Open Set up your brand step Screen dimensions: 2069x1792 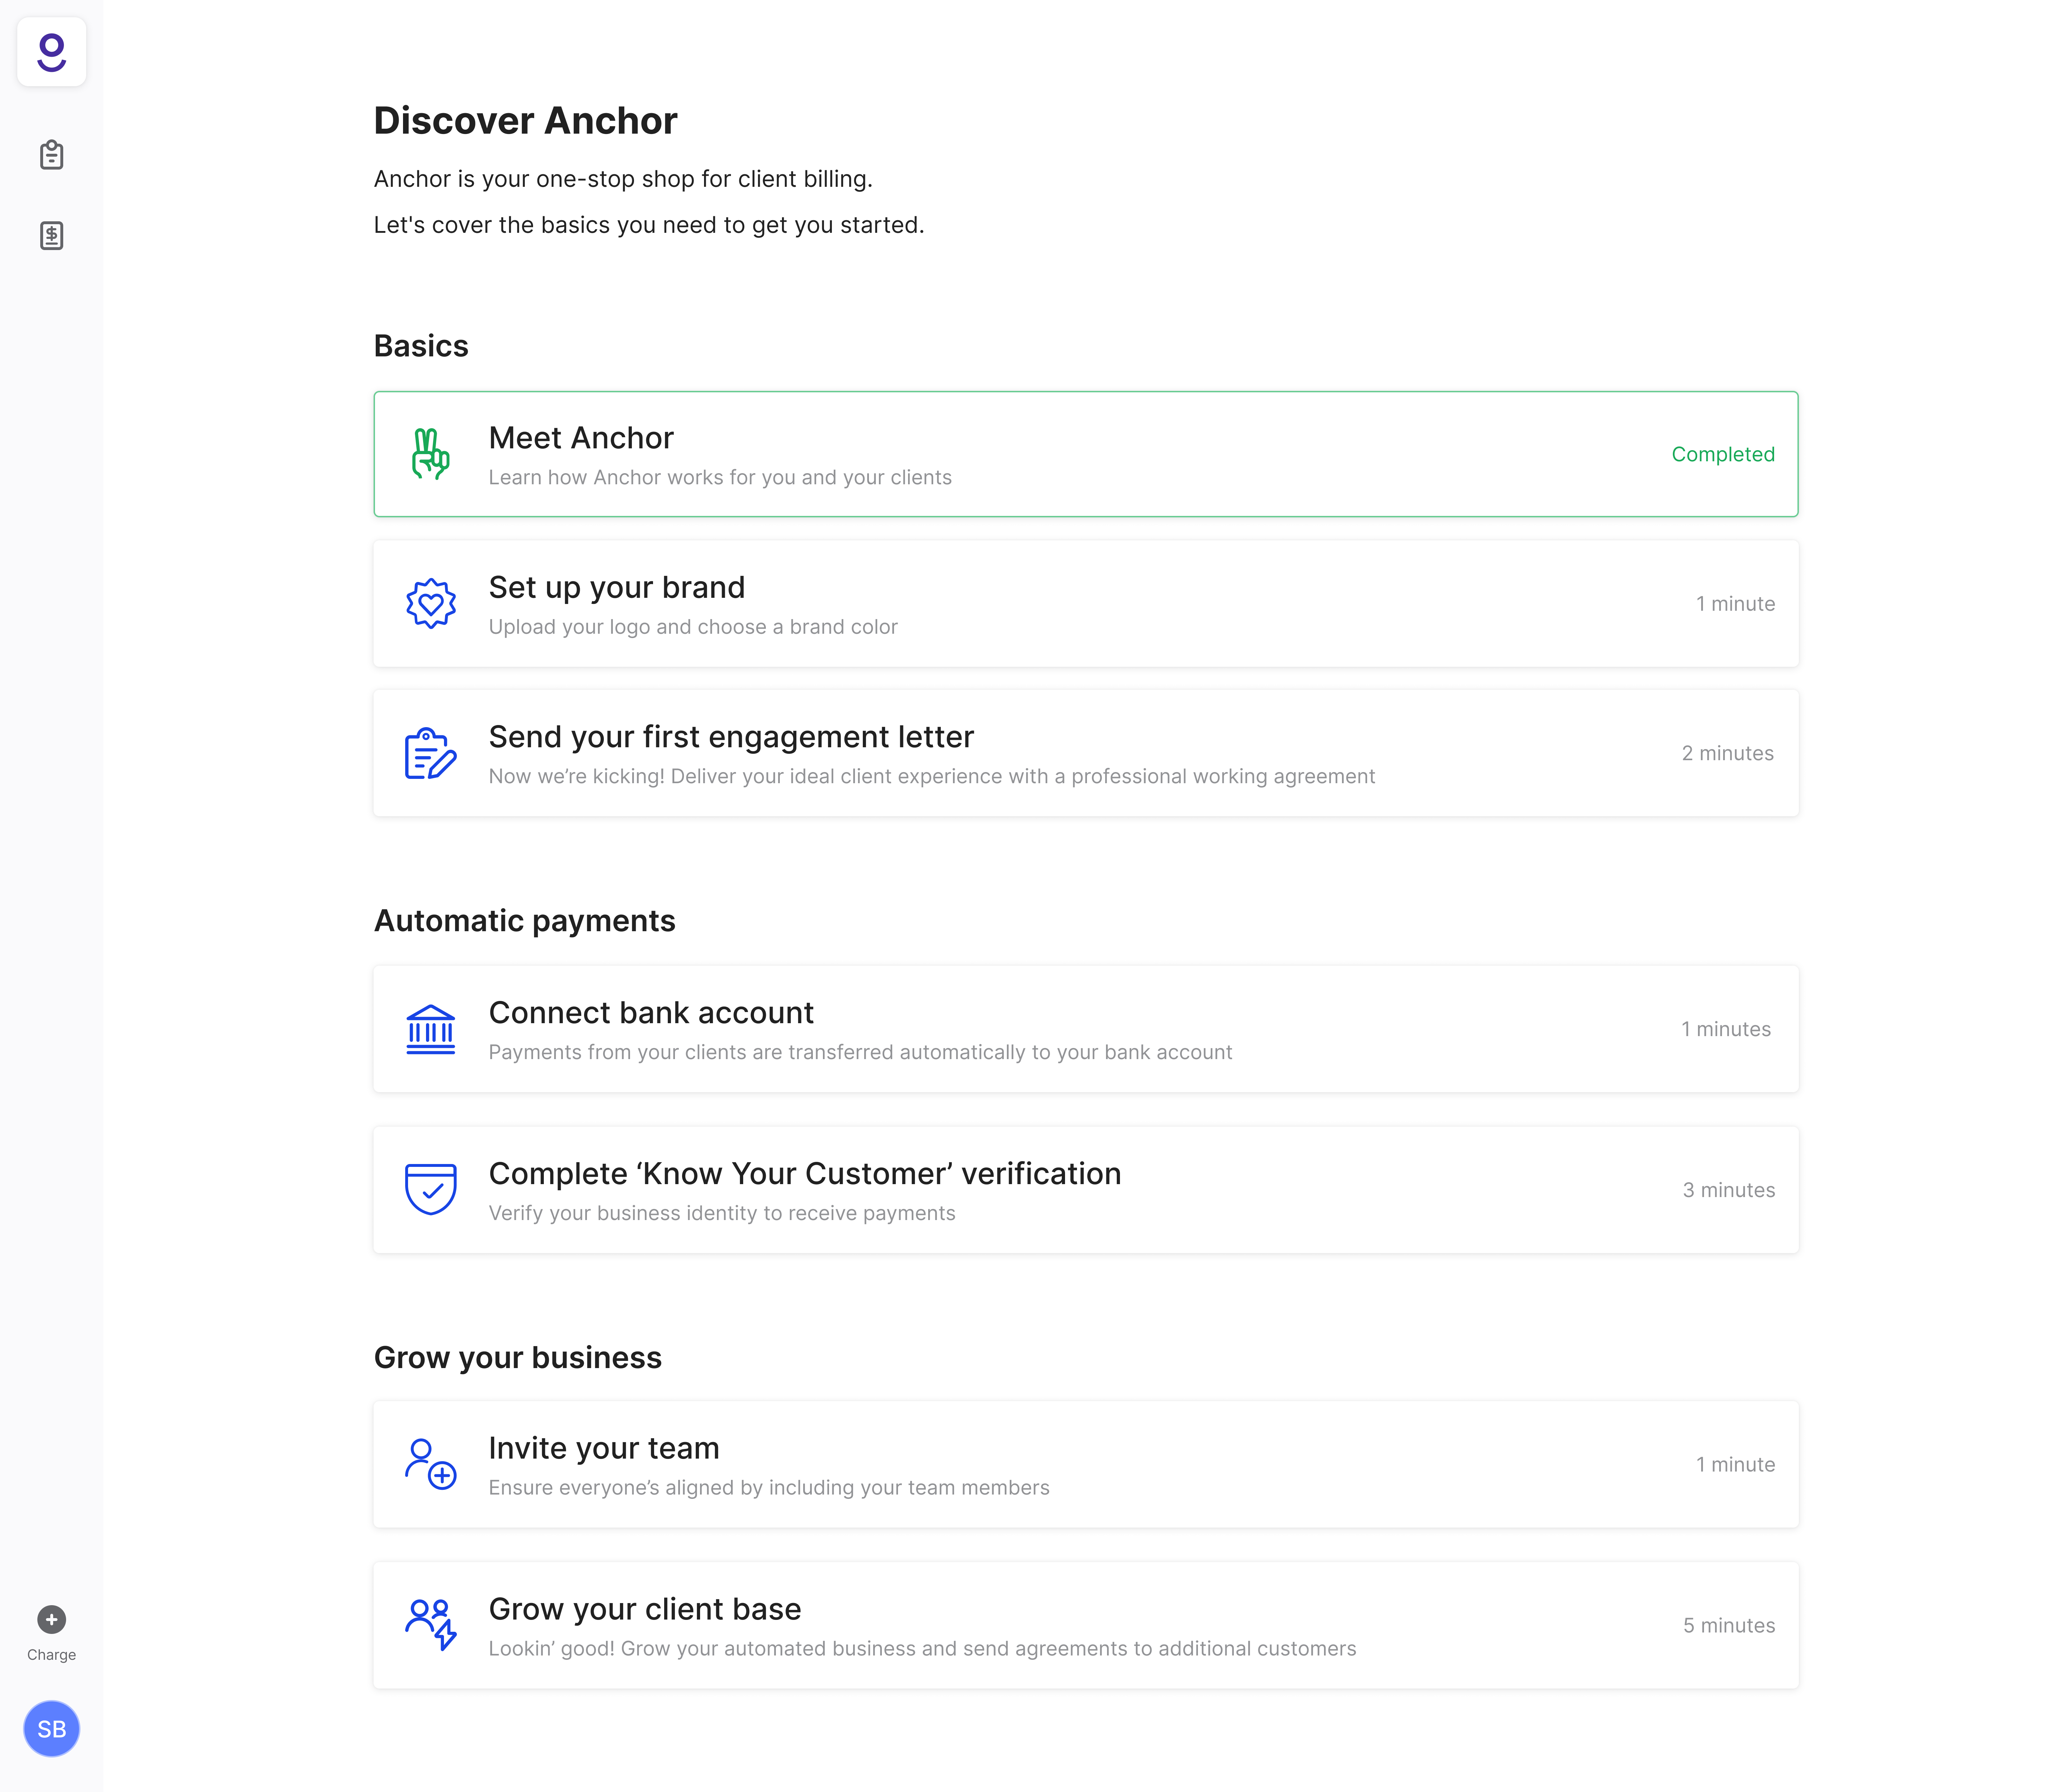tap(1086, 604)
